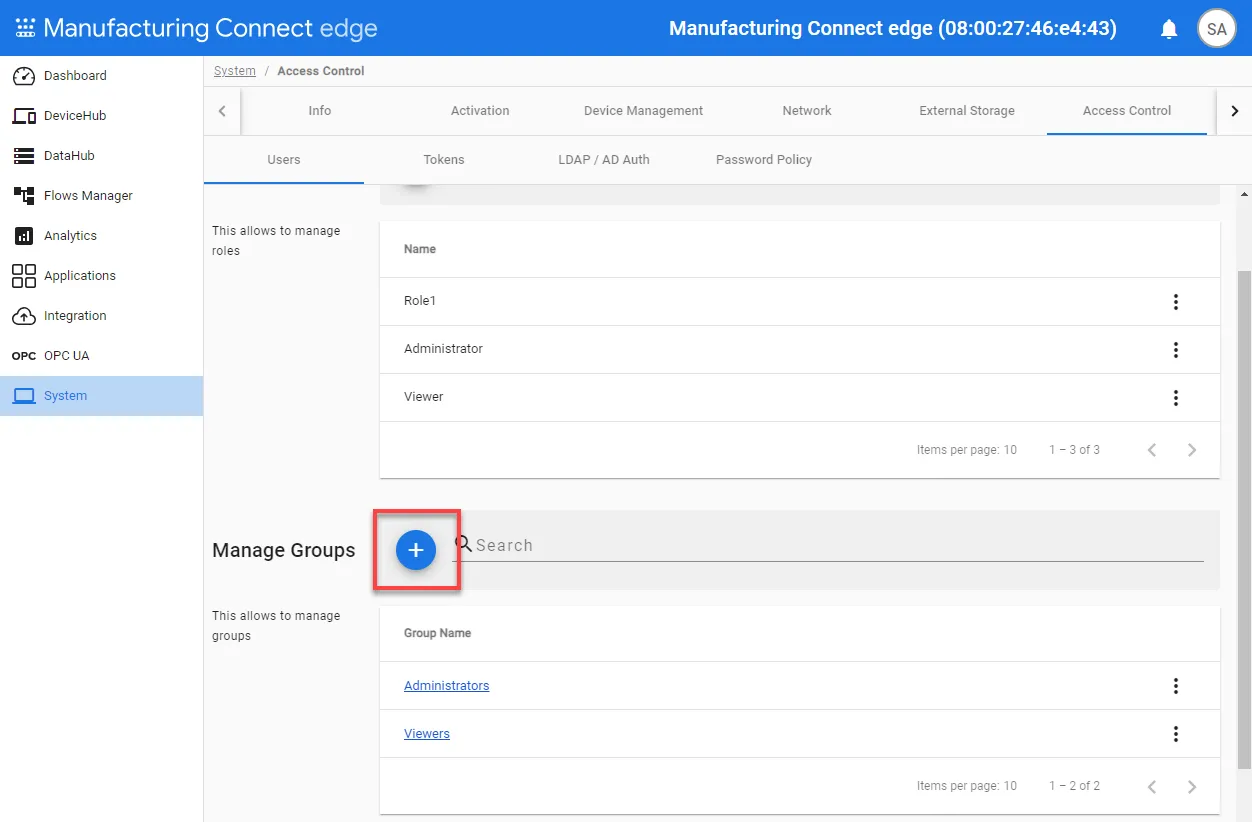Select System in the sidebar
This screenshot has height=822, width=1252.
pyautogui.click(x=101, y=396)
